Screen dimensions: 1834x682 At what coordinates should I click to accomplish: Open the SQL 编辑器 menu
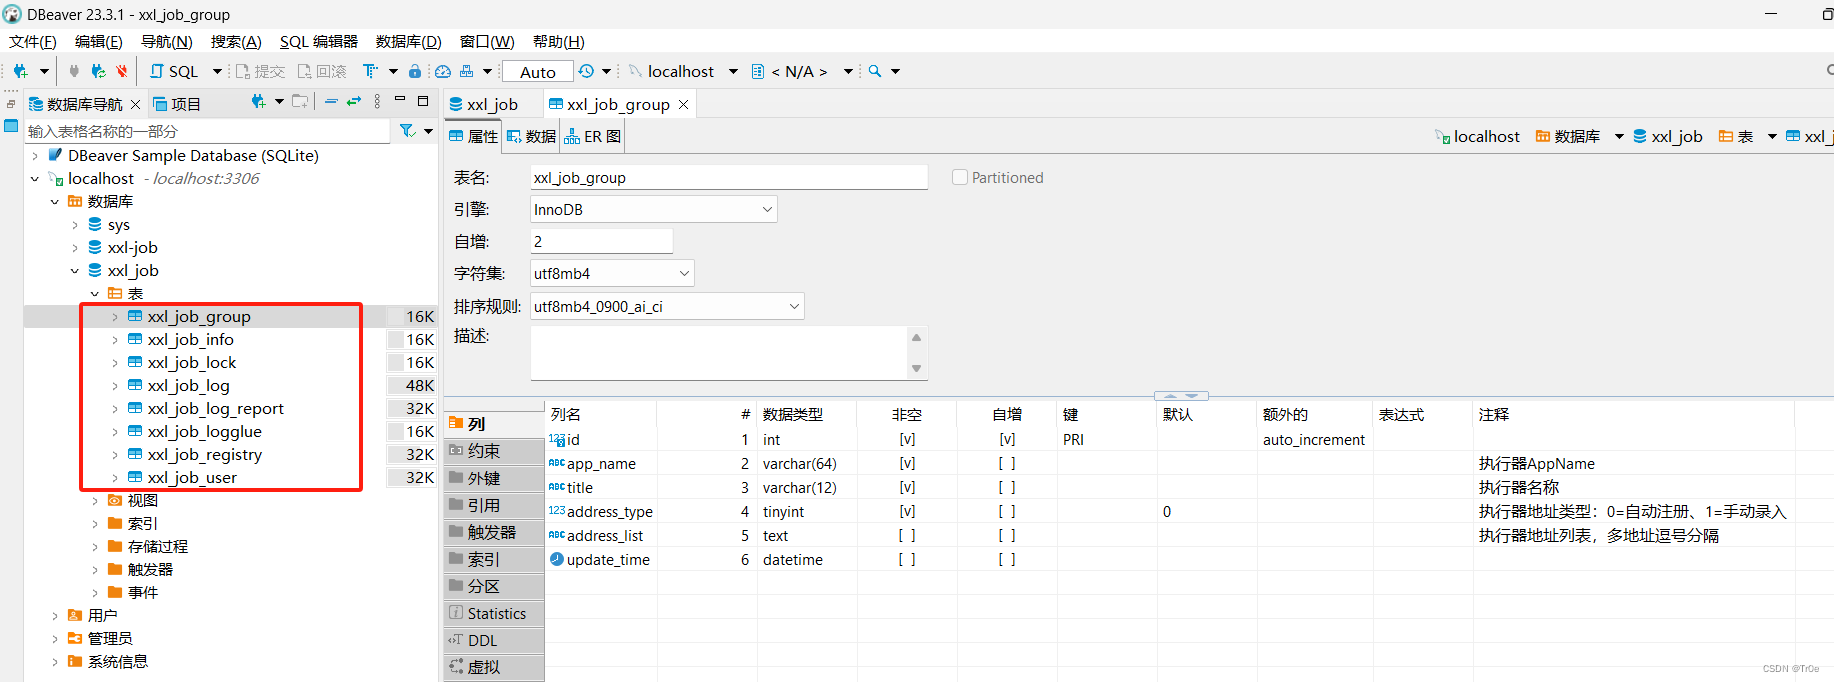pyautogui.click(x=319, y=41)
